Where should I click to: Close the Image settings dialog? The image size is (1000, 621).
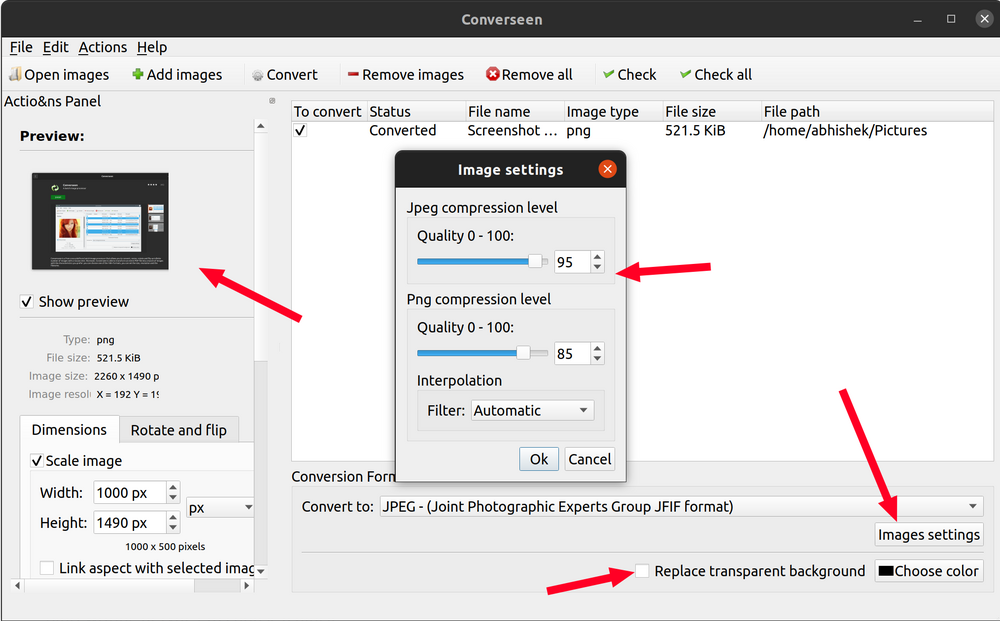(607, 169)
